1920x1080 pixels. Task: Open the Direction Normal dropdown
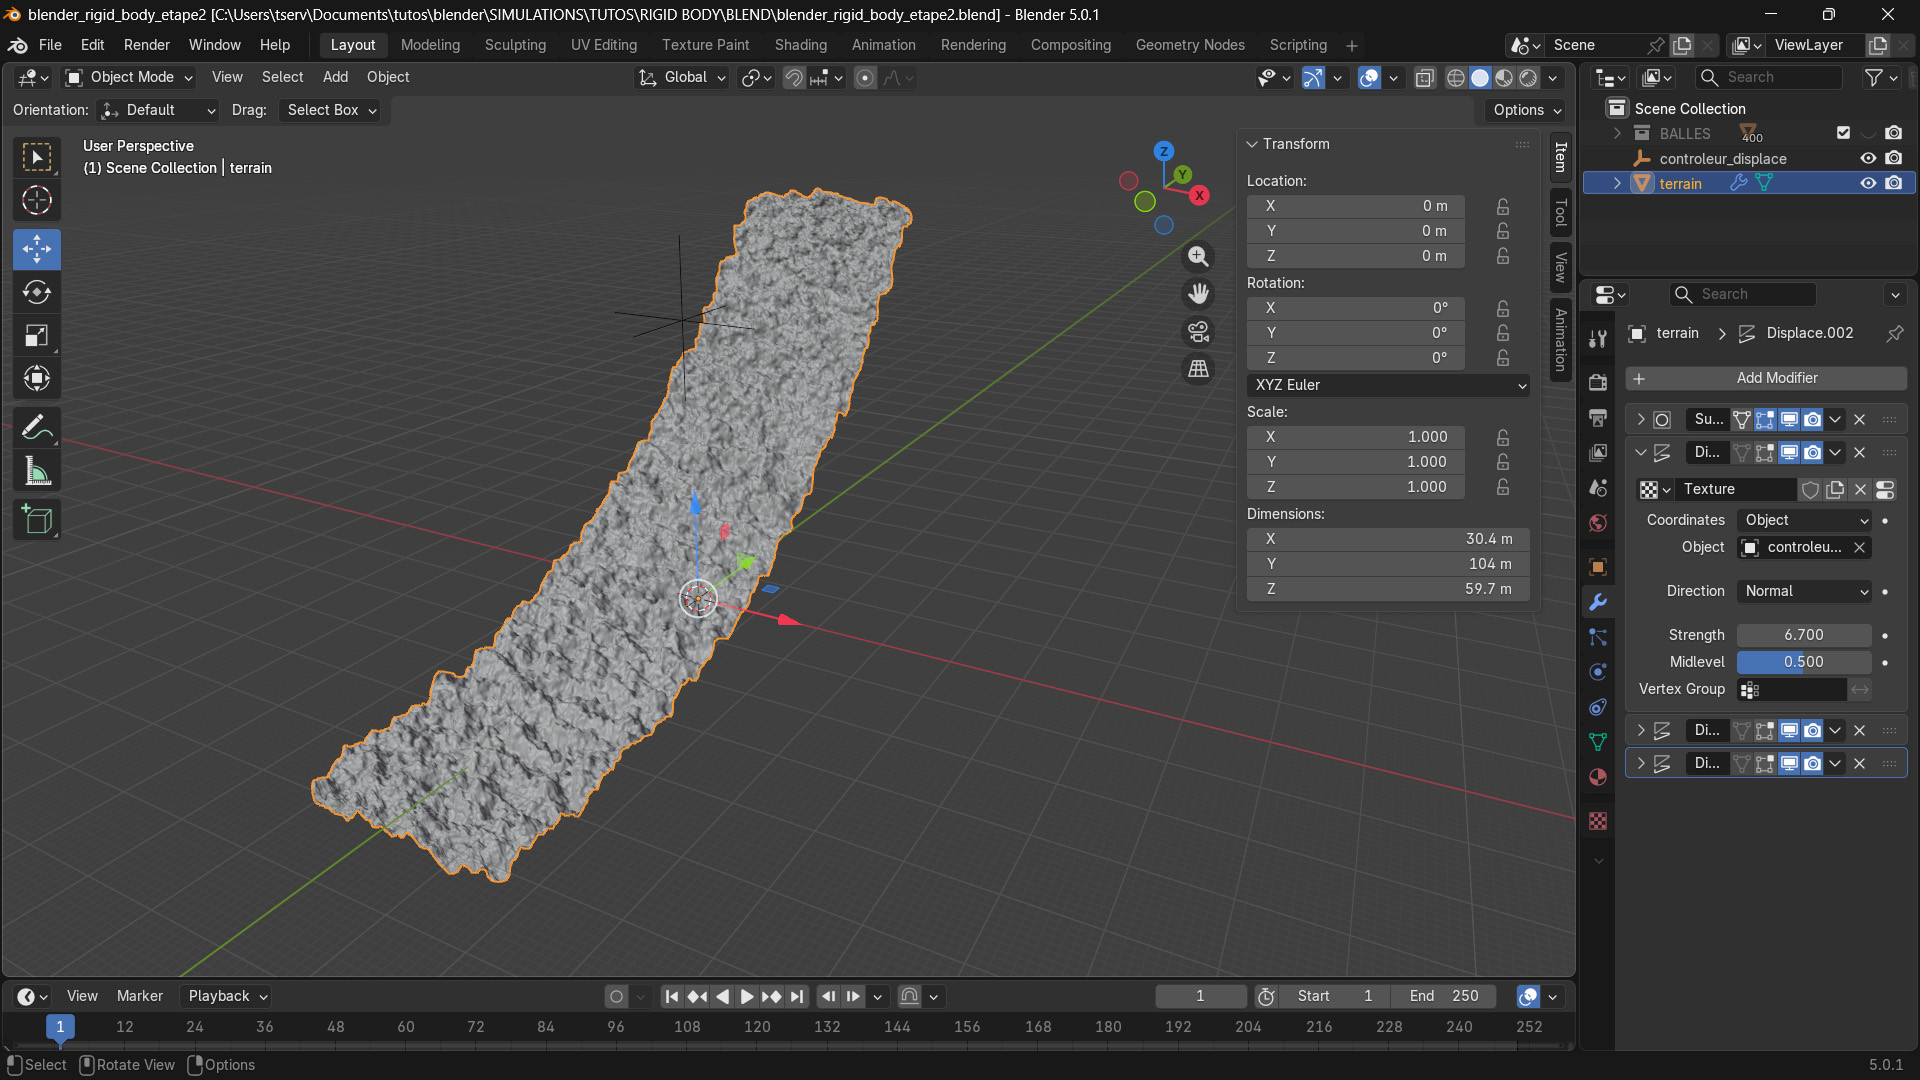pyautogui.click(x=1805, y=591)
